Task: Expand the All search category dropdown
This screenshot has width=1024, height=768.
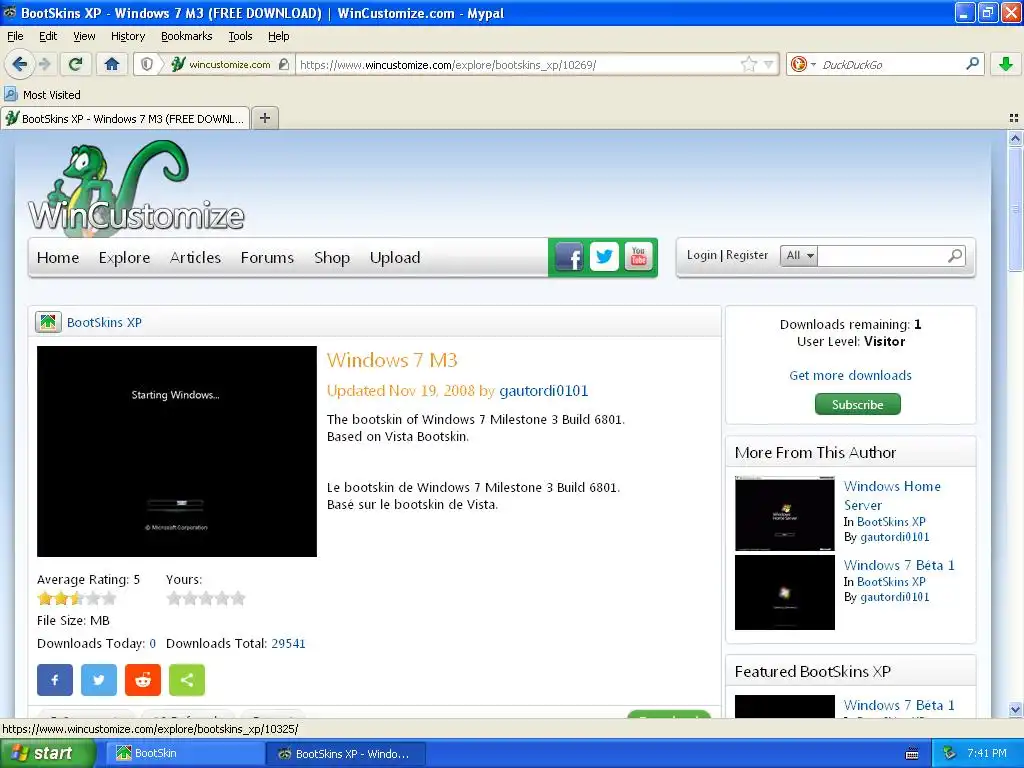Action: tap(799, 255)
